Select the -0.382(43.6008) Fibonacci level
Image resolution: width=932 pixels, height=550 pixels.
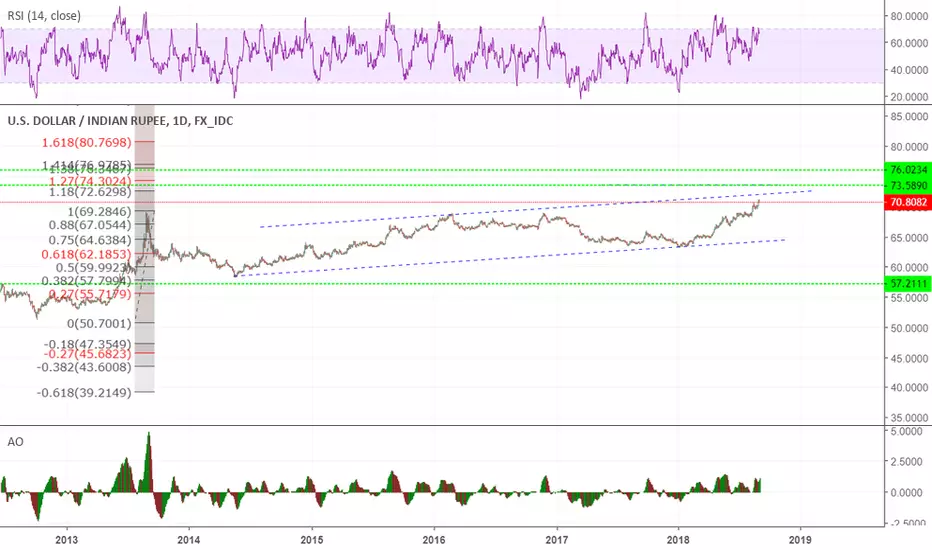tap(84, 367)
